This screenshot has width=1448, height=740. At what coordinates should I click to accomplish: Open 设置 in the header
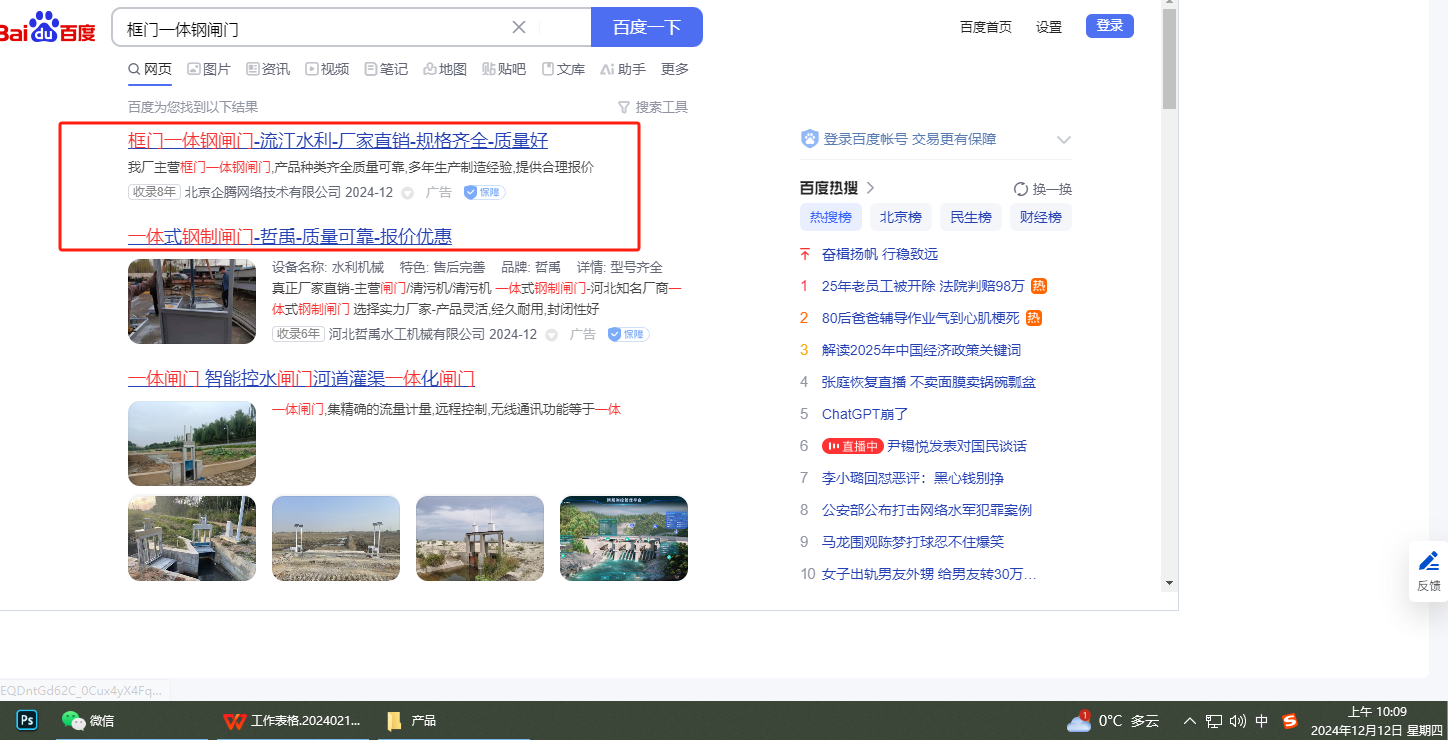(x=1049, y=27)
